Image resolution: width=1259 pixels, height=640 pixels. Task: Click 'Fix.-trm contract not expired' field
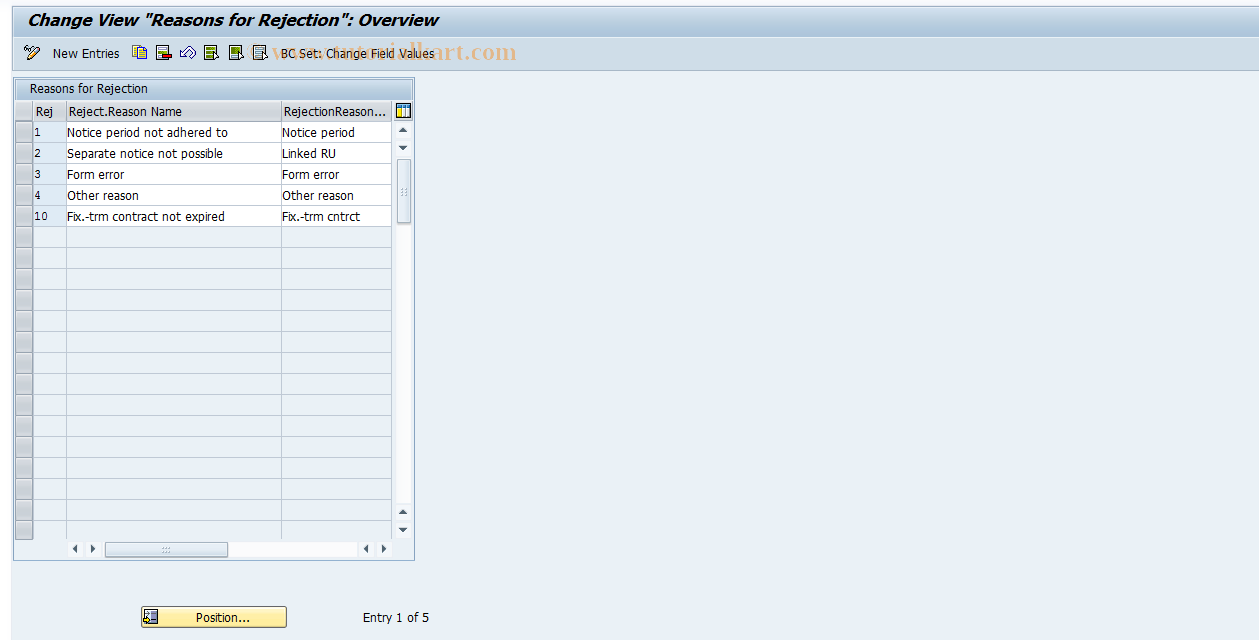click(x=174, y=216)
